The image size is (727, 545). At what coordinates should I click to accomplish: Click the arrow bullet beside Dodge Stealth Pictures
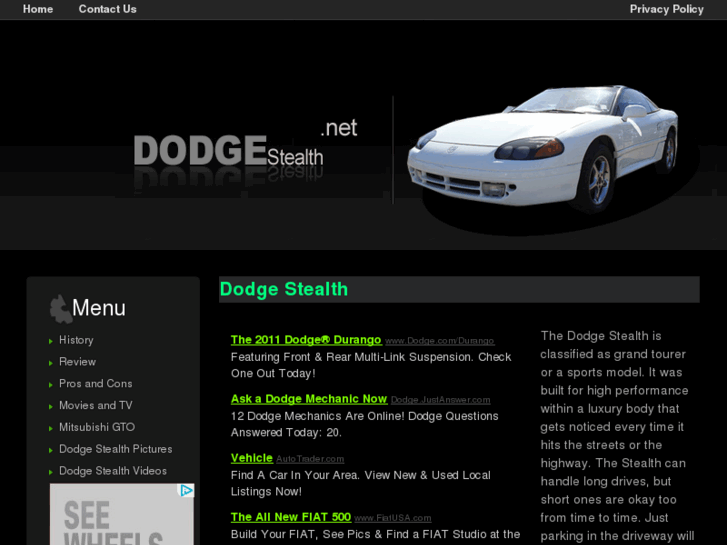(x=51, y=450)
